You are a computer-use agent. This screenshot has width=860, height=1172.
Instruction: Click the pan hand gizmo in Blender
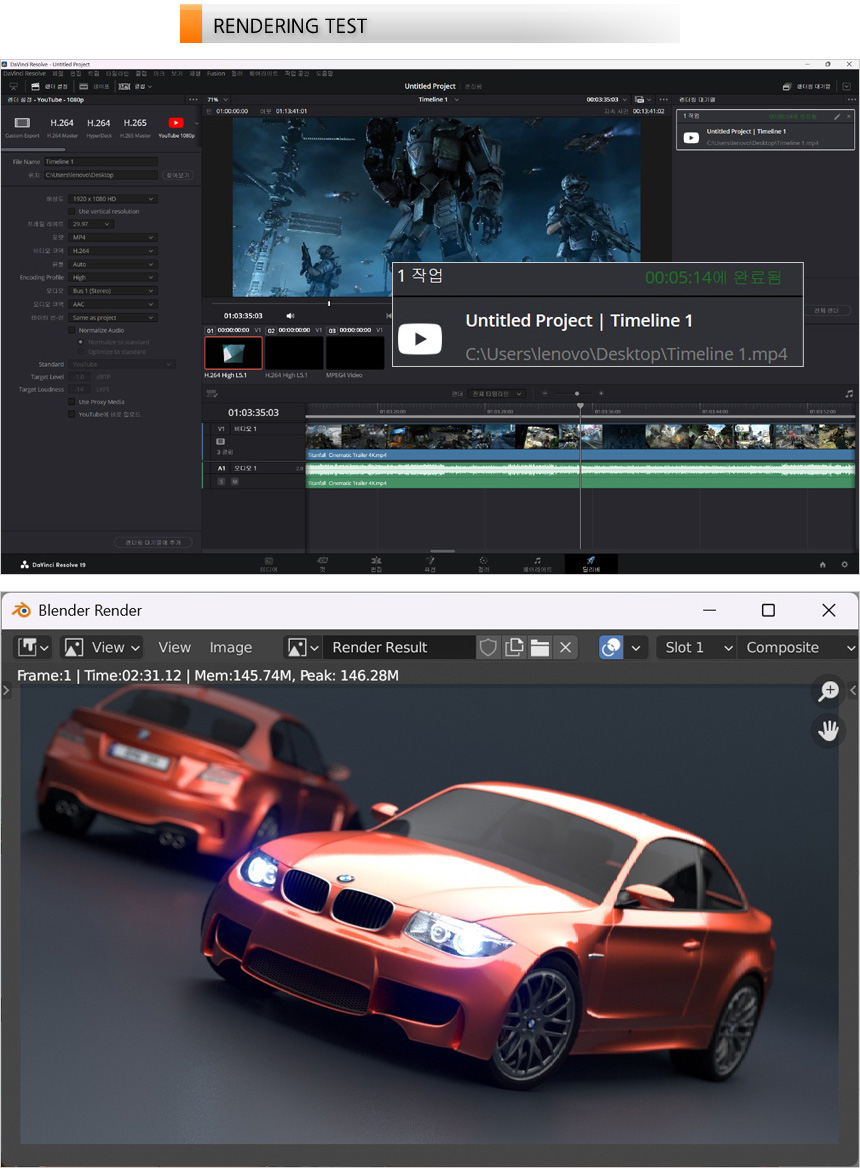828,731
